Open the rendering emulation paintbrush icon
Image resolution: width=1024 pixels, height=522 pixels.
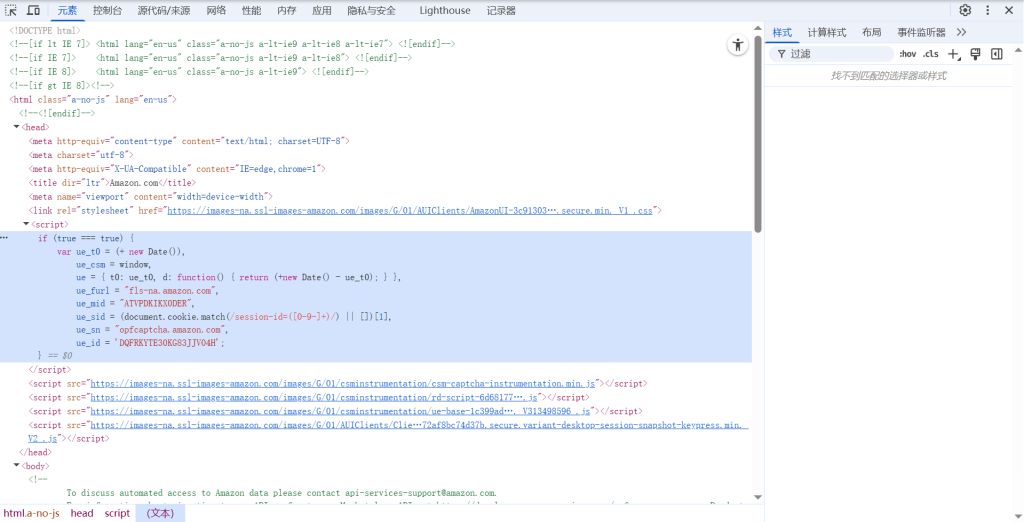[x=975, y=54]
